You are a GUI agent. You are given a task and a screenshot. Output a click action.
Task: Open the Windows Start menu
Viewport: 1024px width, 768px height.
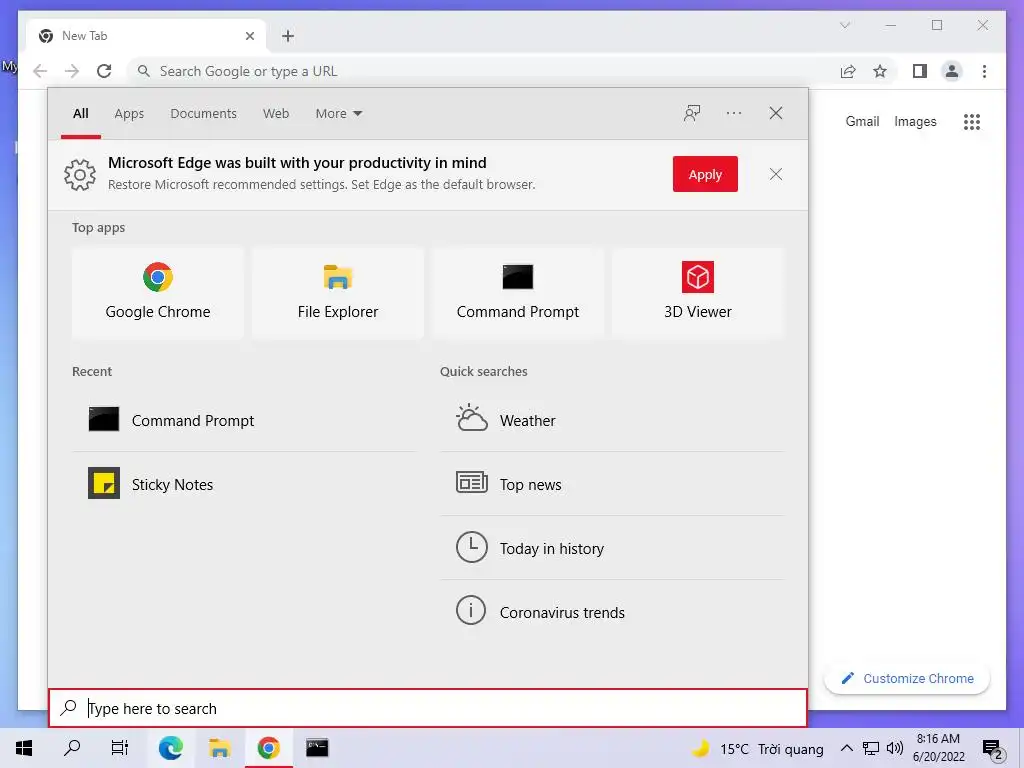point(24,748)
